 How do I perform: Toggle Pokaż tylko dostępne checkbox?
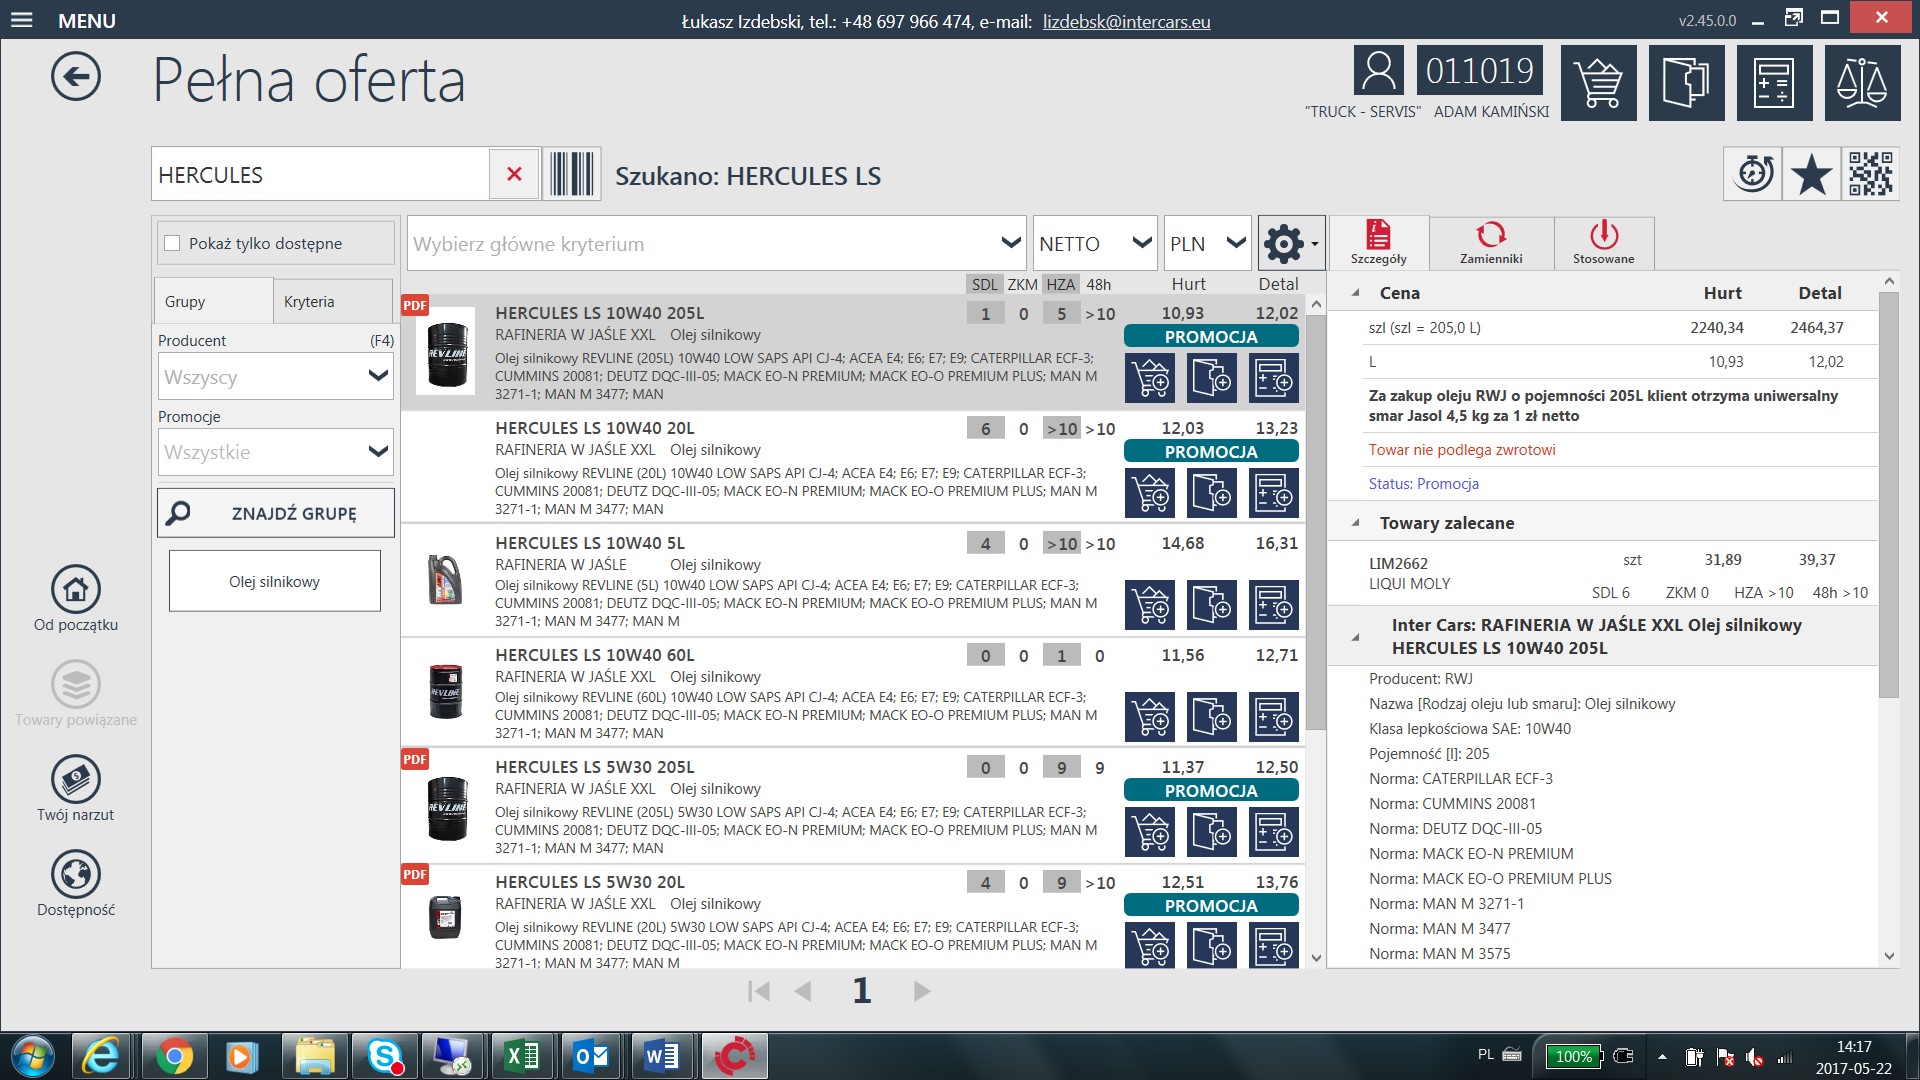(x=172, y=243)
